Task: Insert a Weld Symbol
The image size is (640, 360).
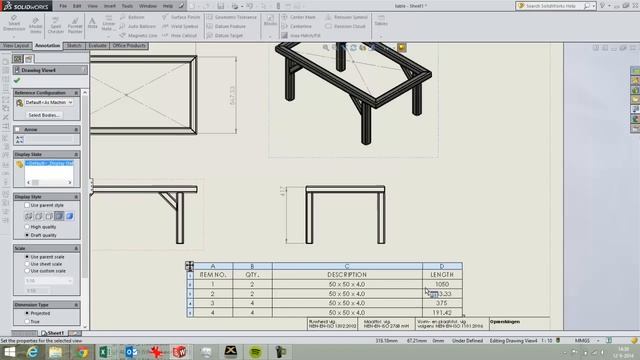Action: coord(180,26)
